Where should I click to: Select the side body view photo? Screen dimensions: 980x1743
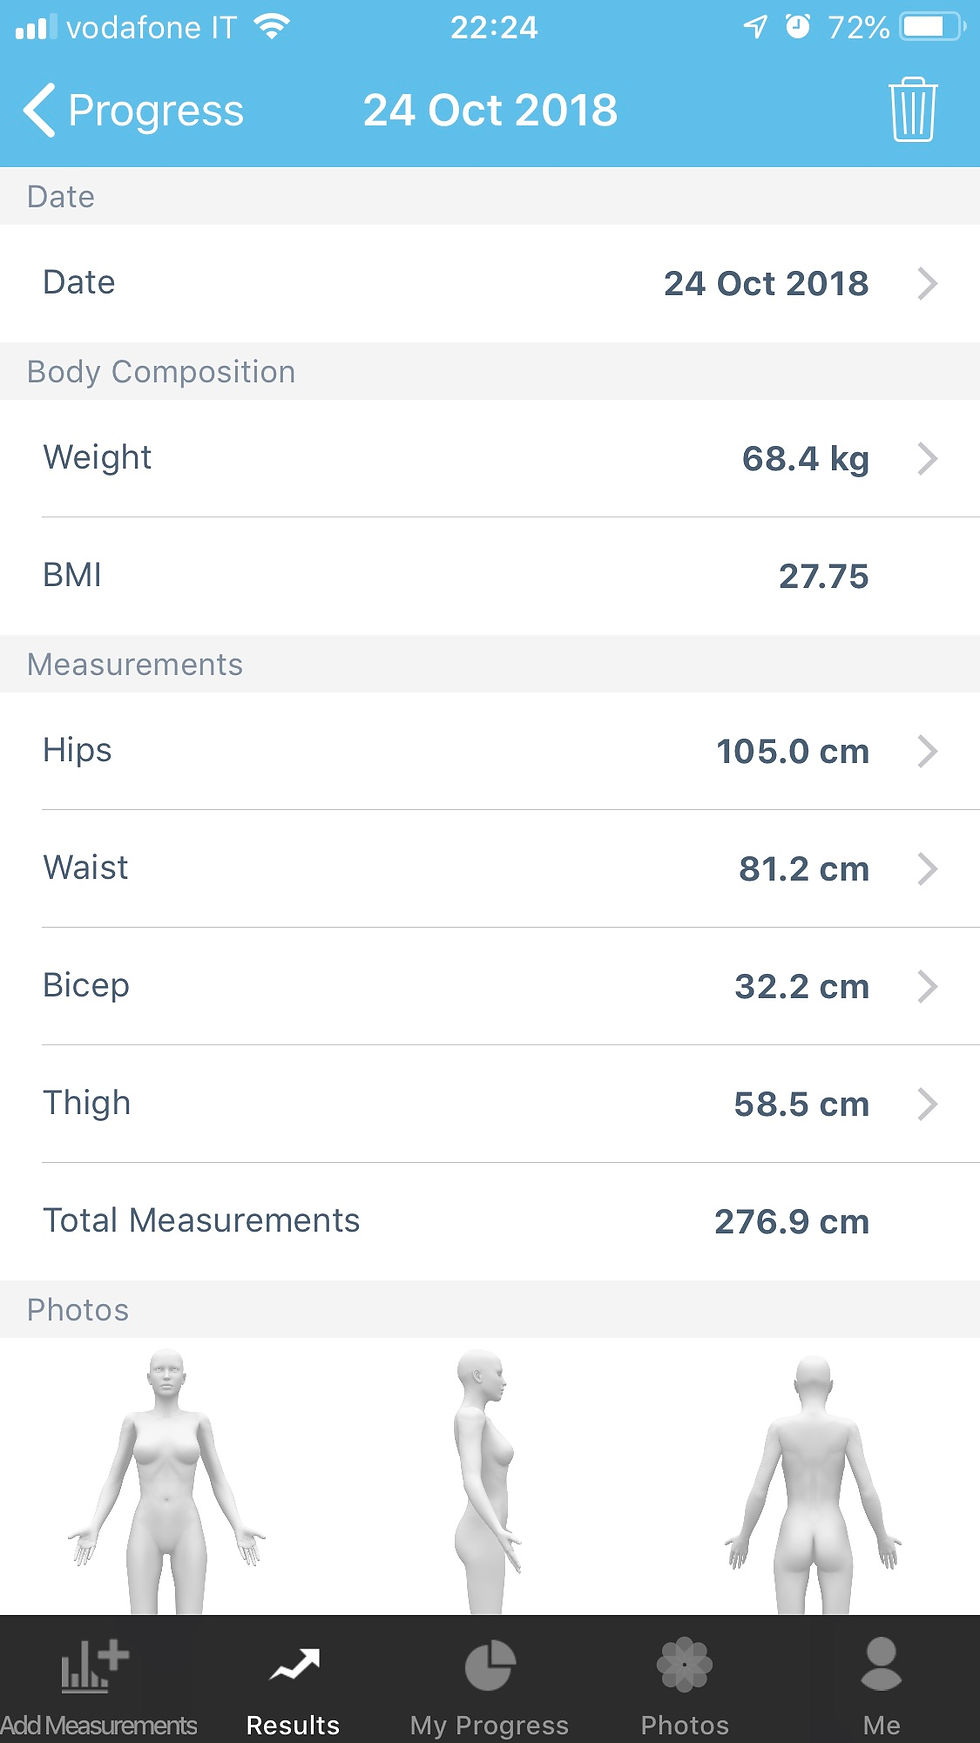click(x=486, y=1480)
